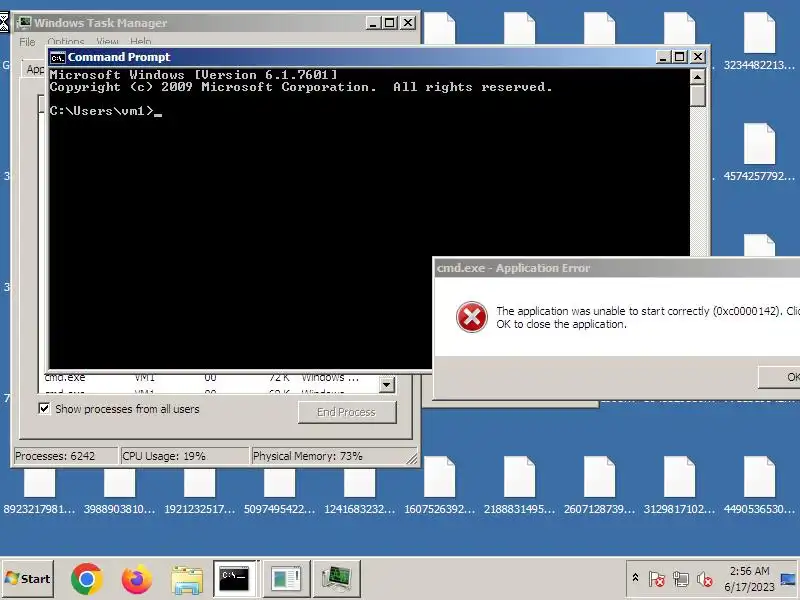The width and height of the screenshot is (800, 600).
Task: Open the View menu in Task Manager
Action: pos(107,41)
